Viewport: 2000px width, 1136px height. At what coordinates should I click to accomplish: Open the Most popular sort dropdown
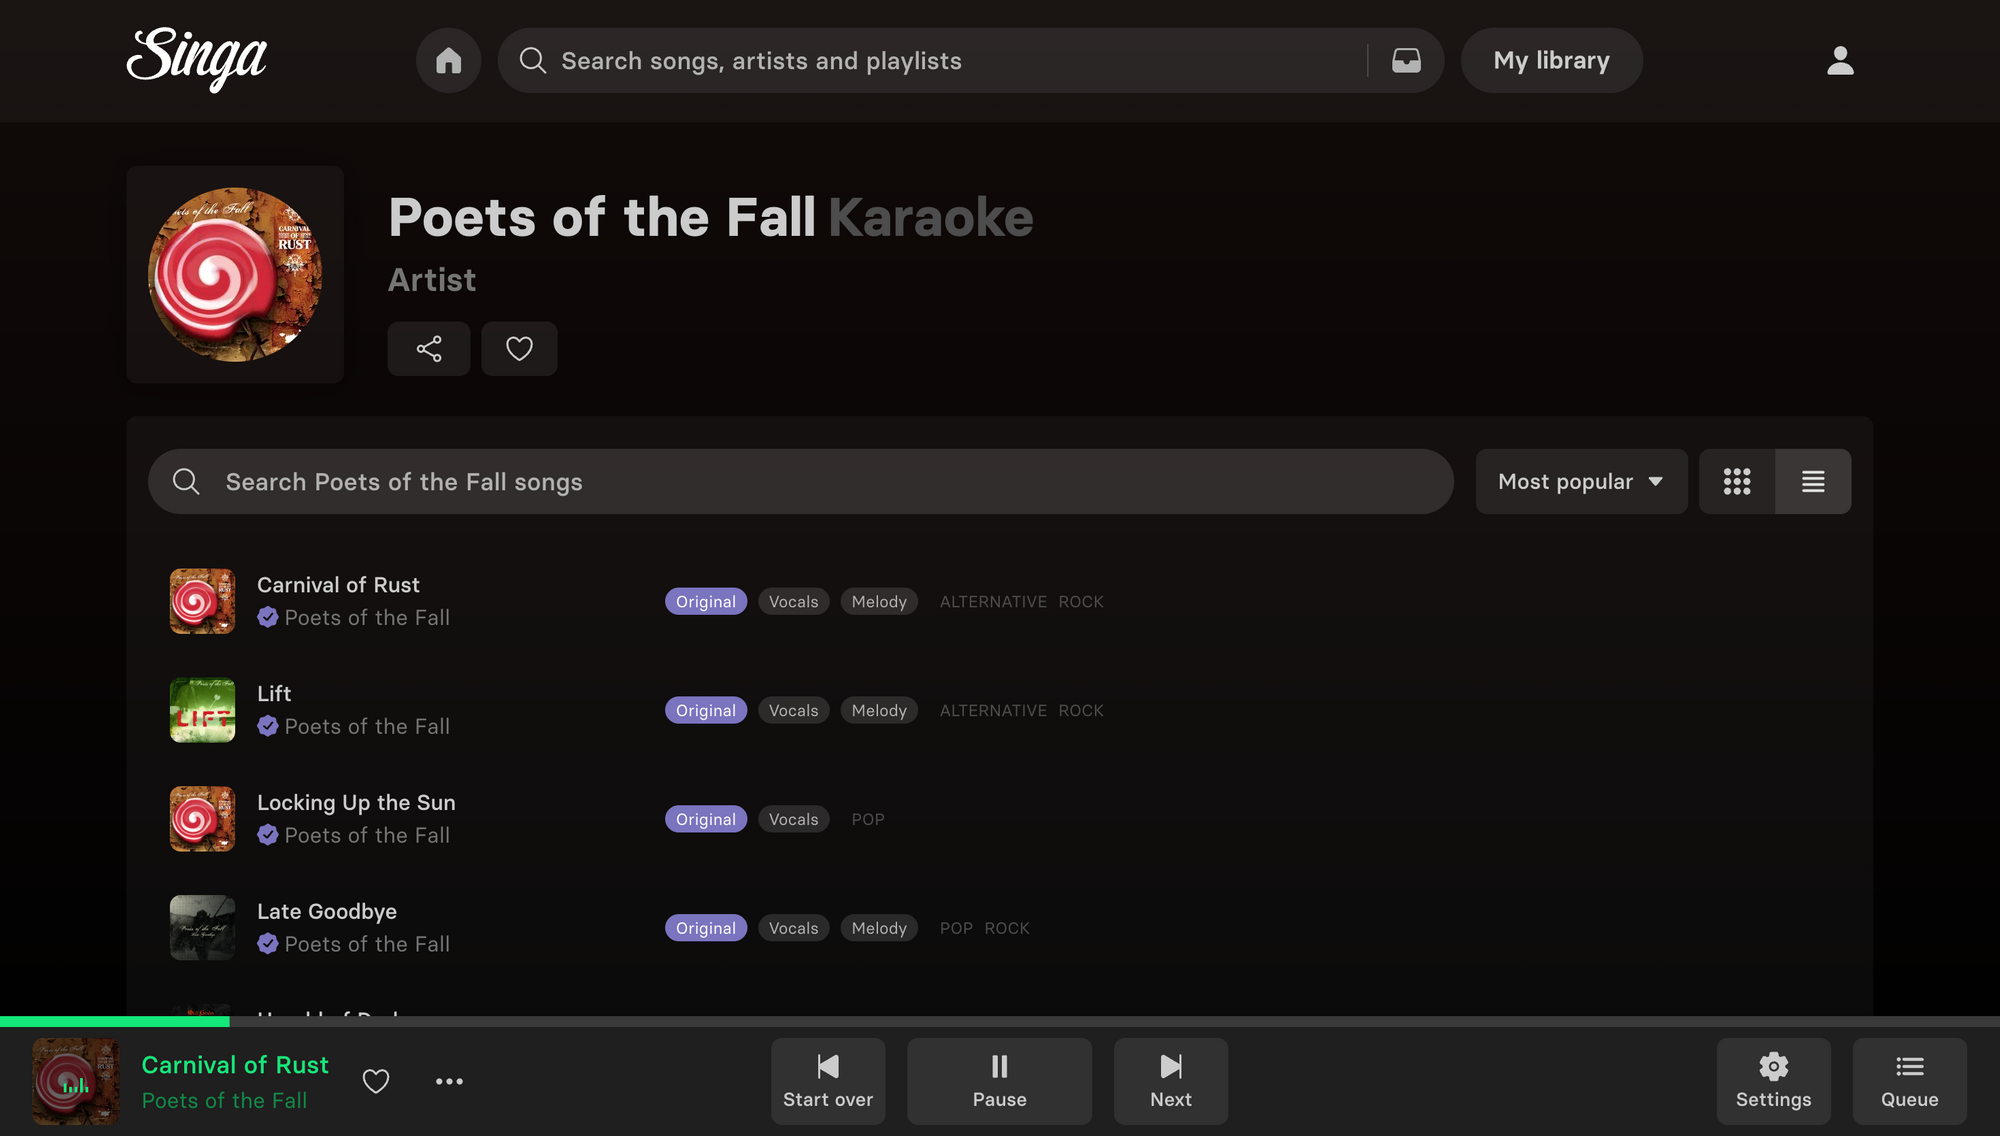(x=1580, y=481)
